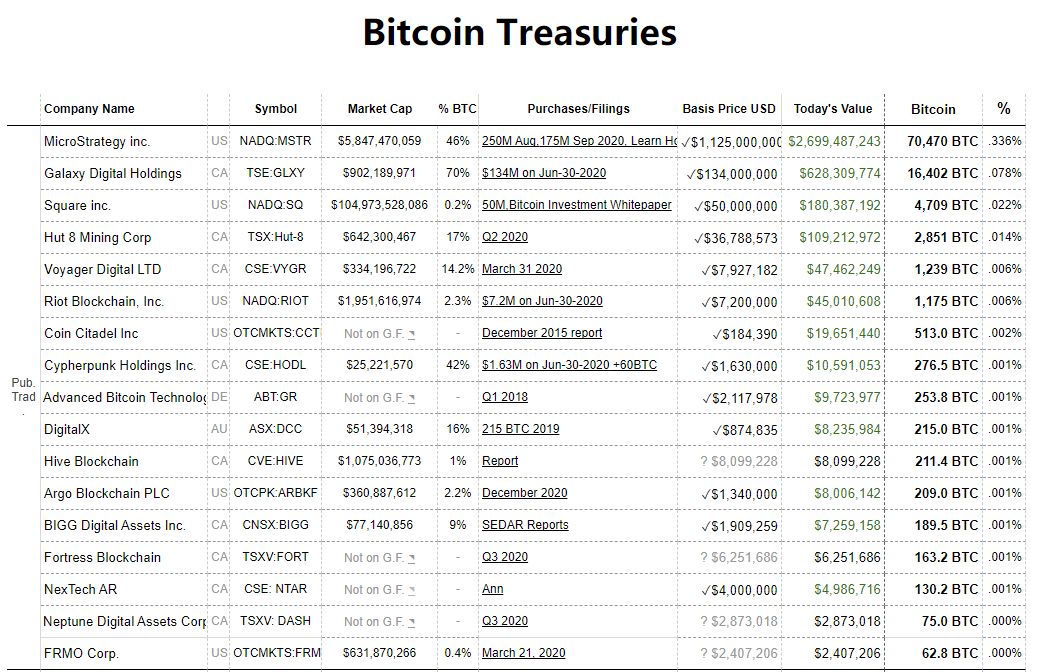Select the Coin Citadel Inc name
1037x672 pixels.
91,333
